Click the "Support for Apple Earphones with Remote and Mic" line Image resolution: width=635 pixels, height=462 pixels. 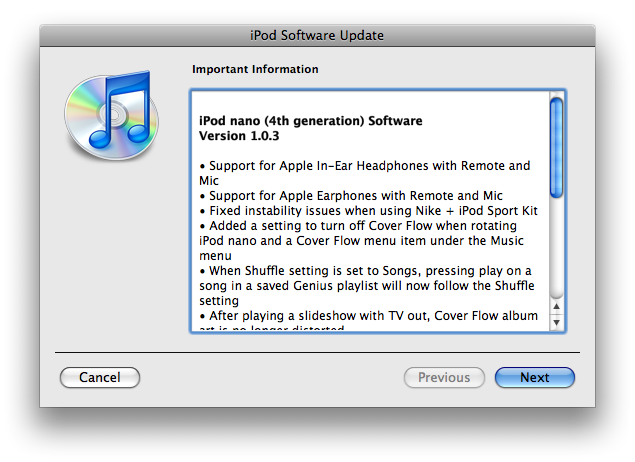(351, 196)
